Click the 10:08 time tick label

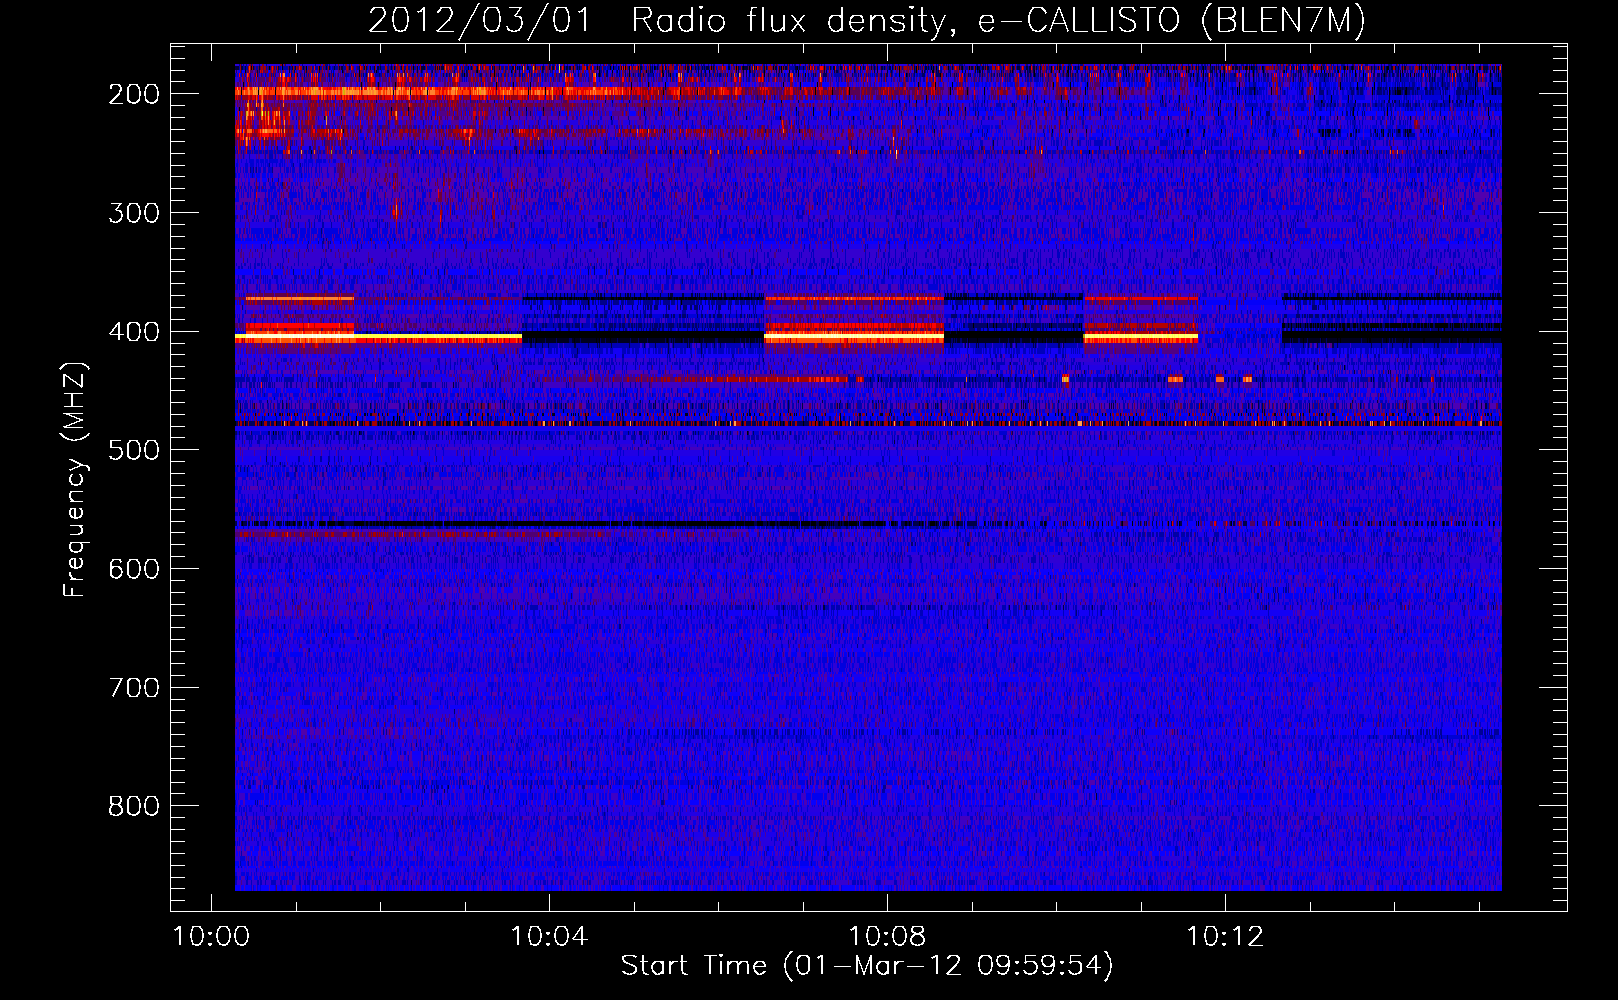coord(887,937)
